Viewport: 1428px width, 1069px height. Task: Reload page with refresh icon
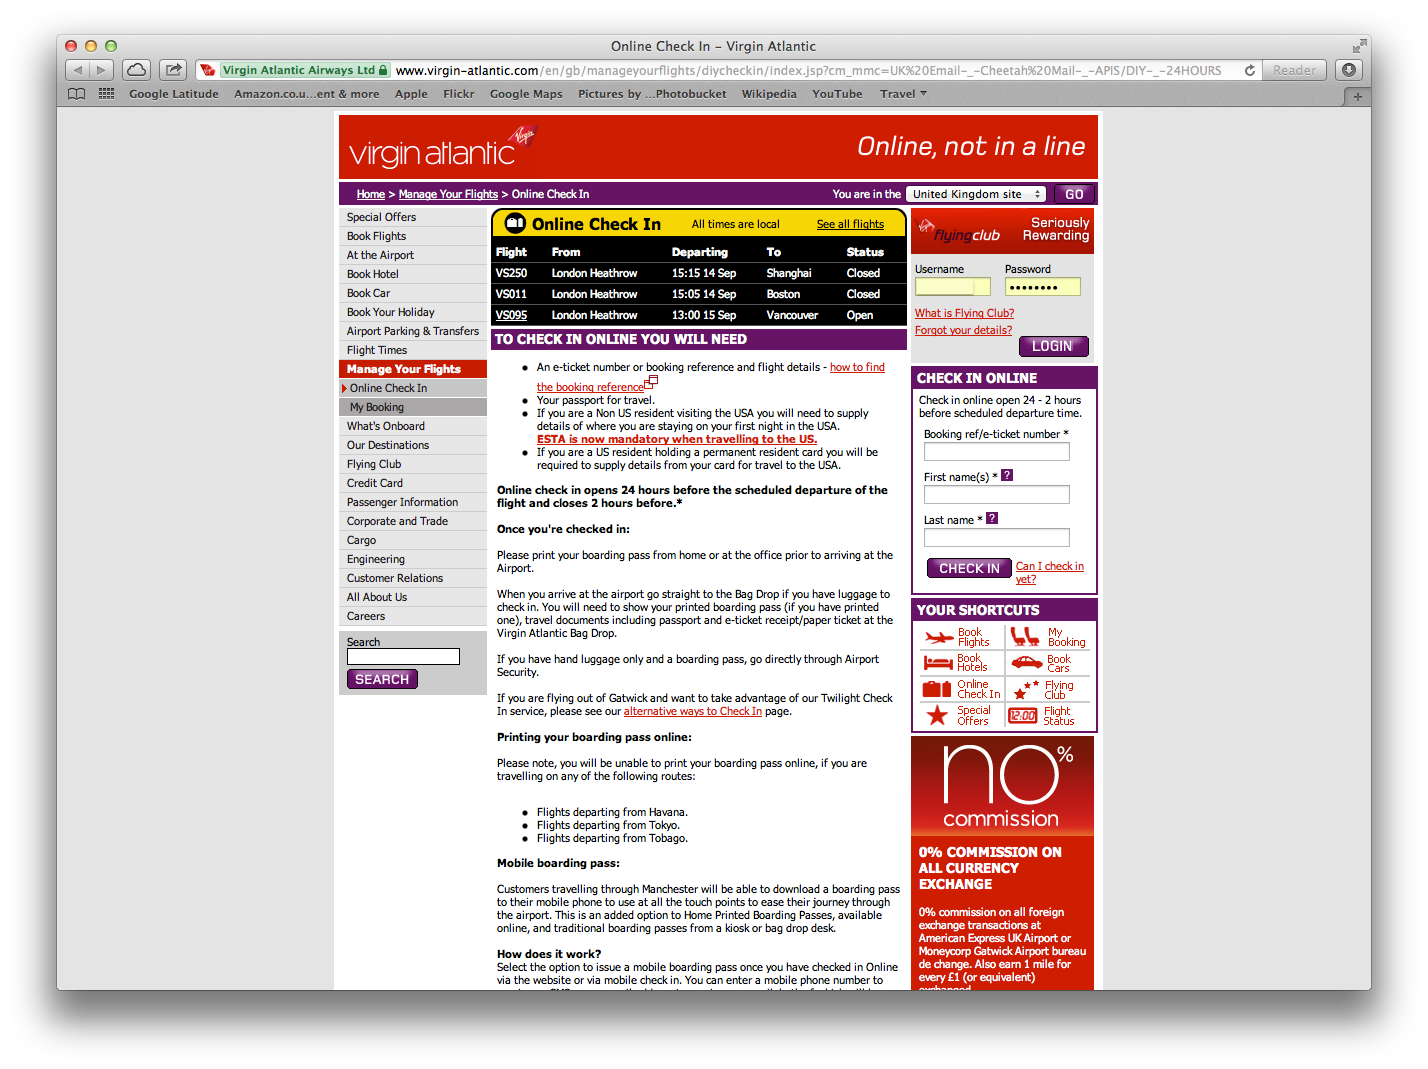point(1249,71)
